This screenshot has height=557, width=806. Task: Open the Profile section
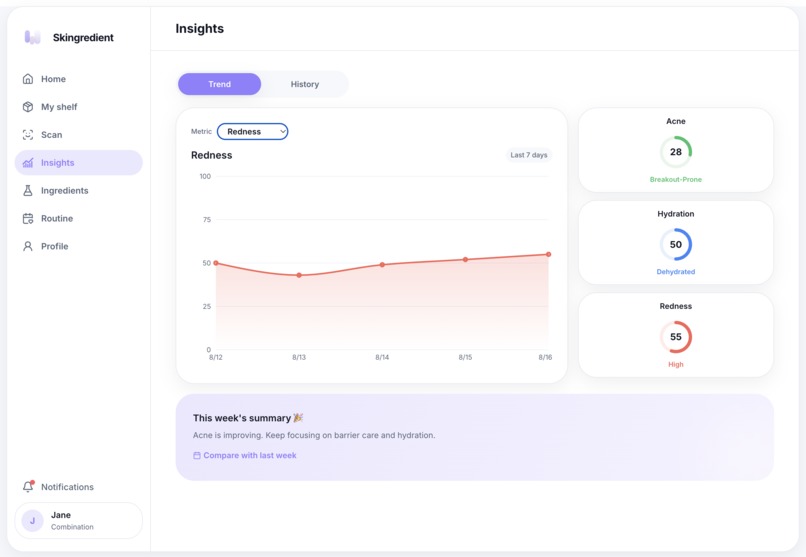tap(79, 246)
